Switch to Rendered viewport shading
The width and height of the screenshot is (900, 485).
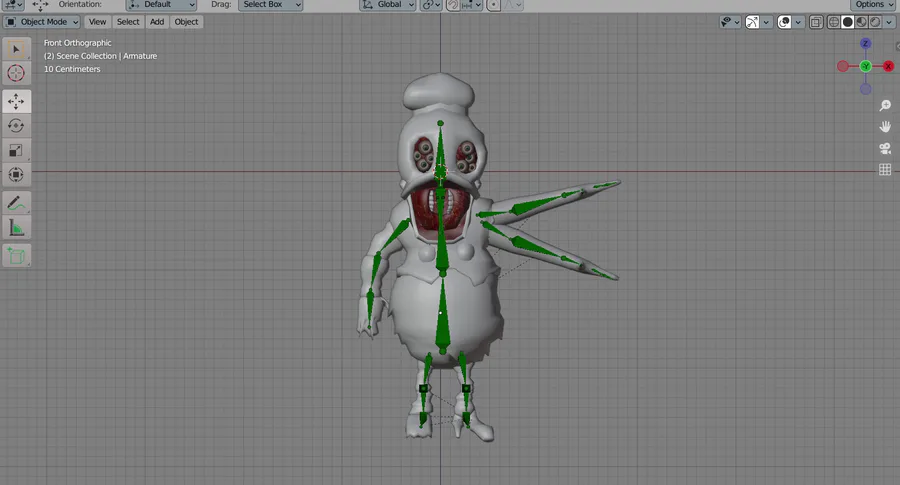point(875,22)
